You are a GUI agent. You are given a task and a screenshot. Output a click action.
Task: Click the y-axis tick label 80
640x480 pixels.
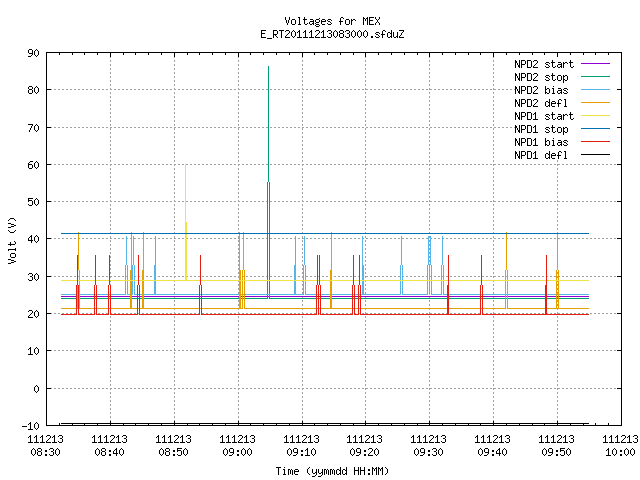(33, 90)
